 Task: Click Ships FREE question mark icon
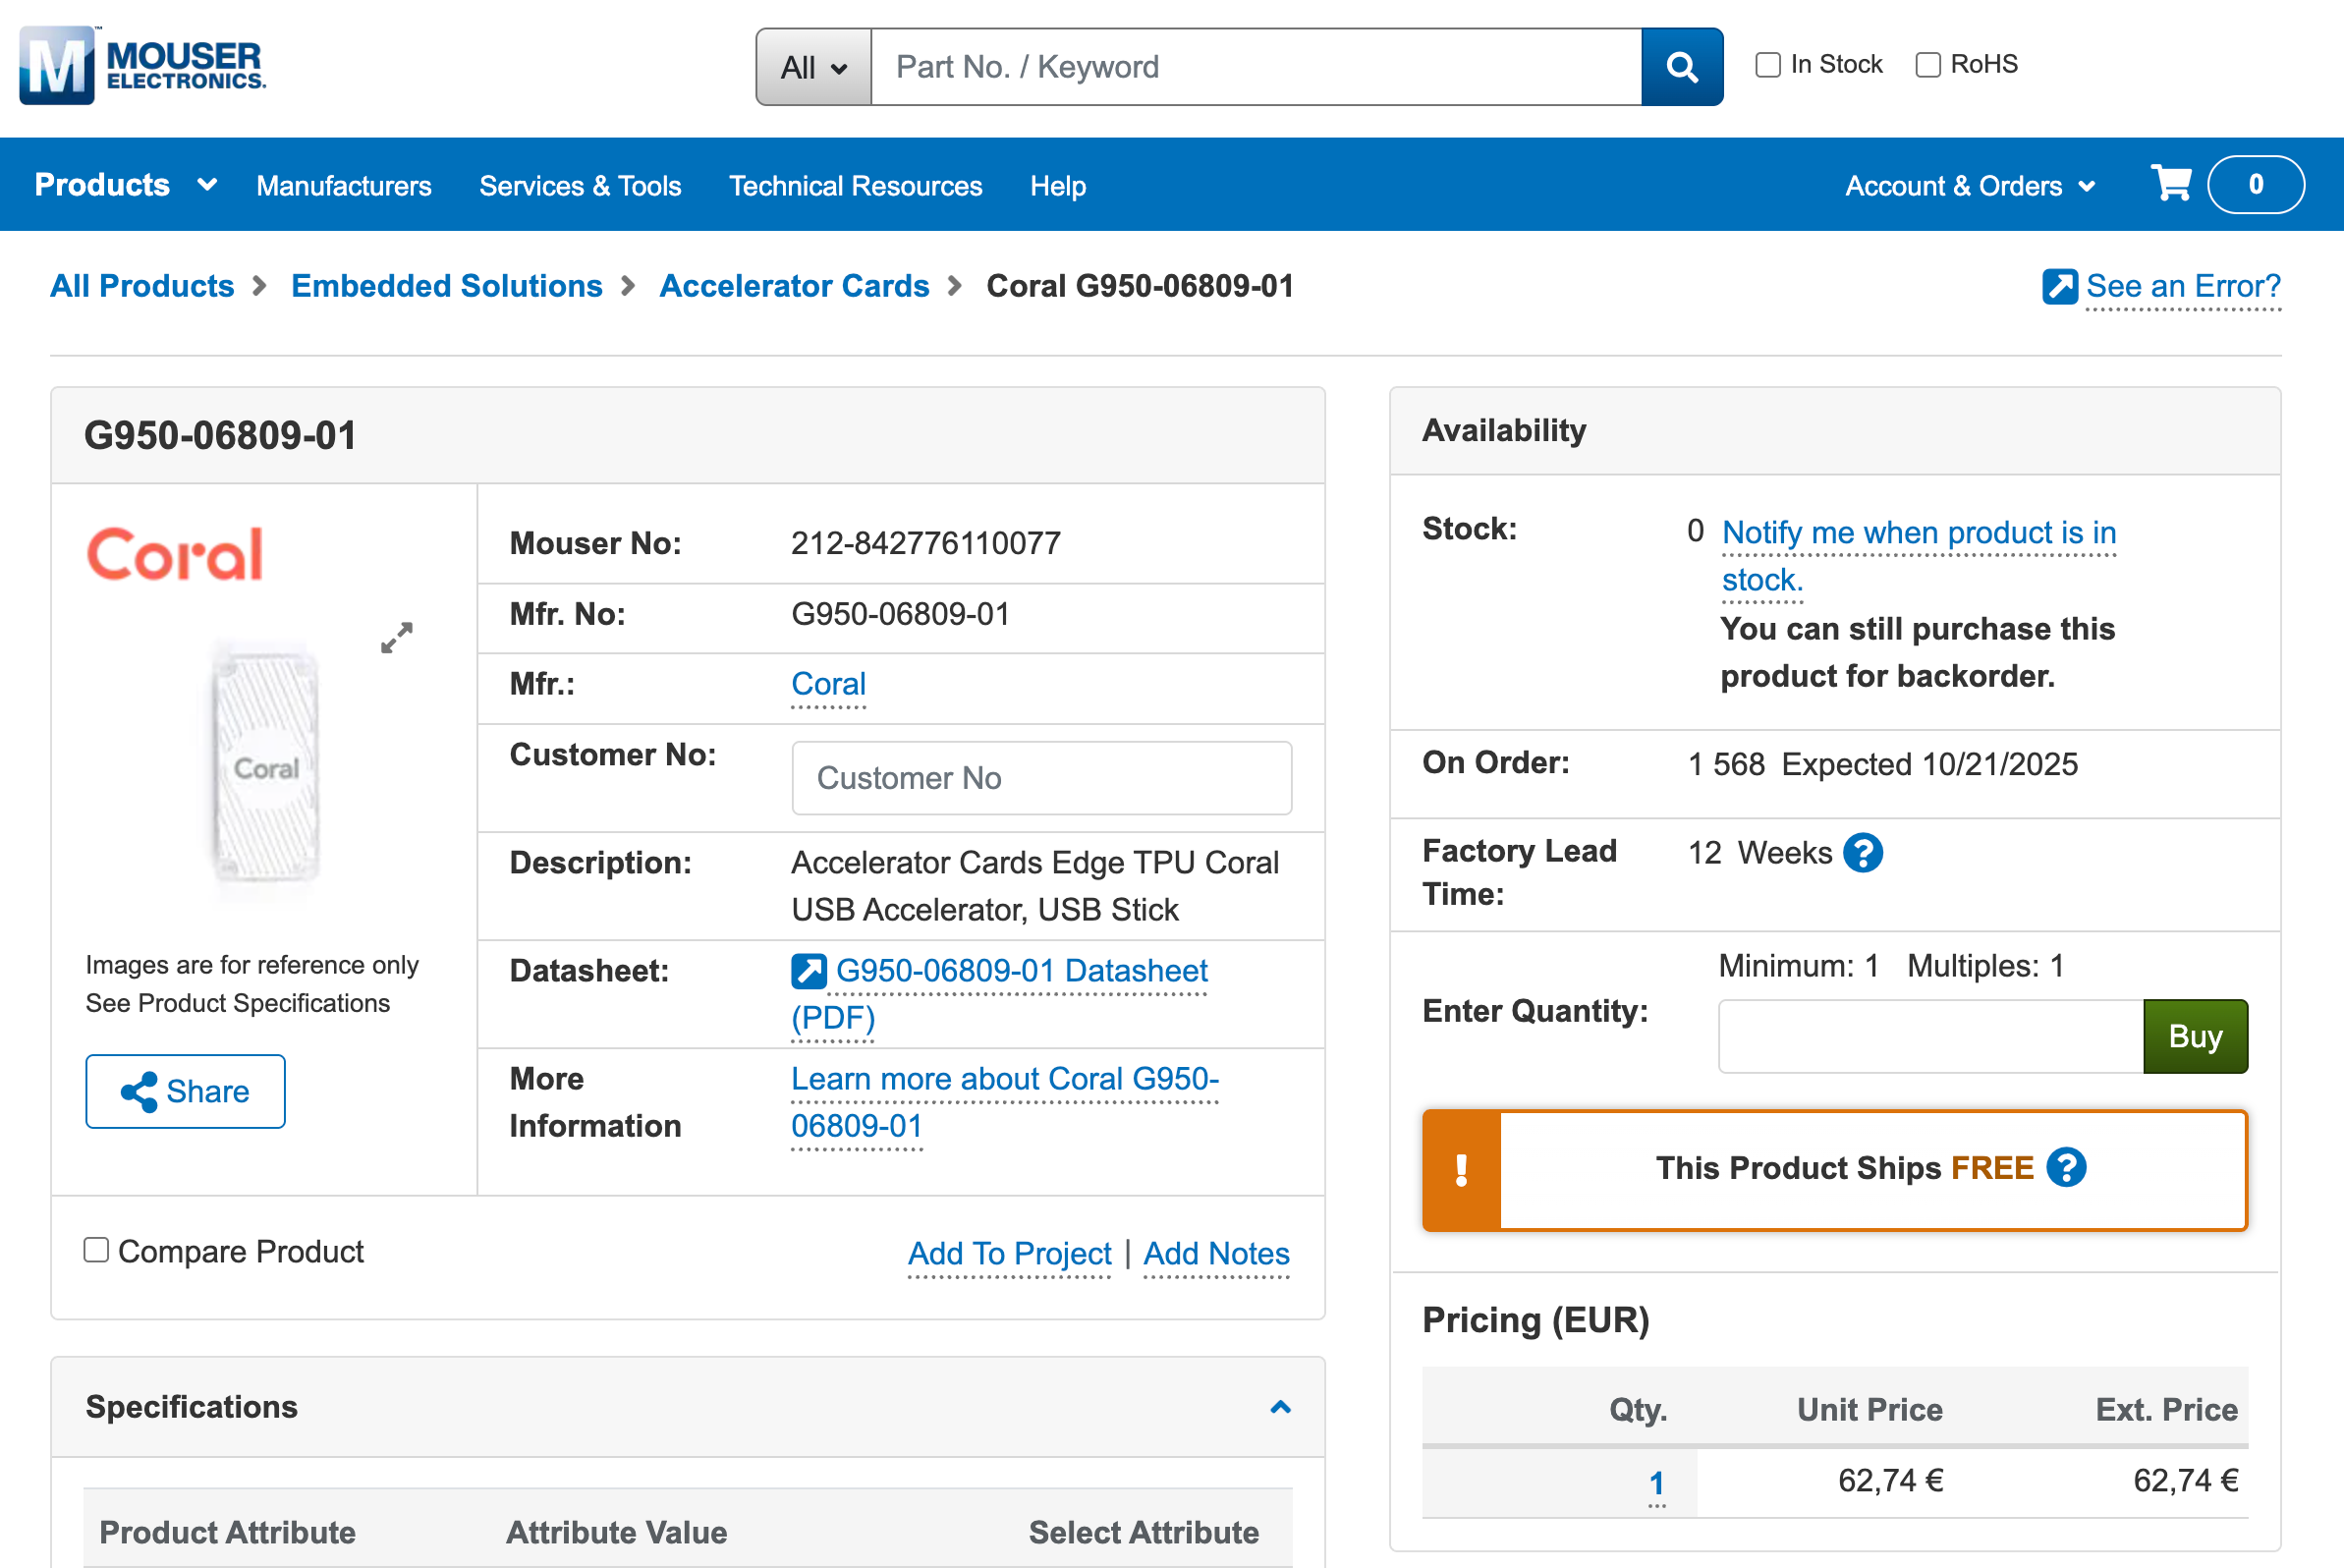(2066, 1167)
